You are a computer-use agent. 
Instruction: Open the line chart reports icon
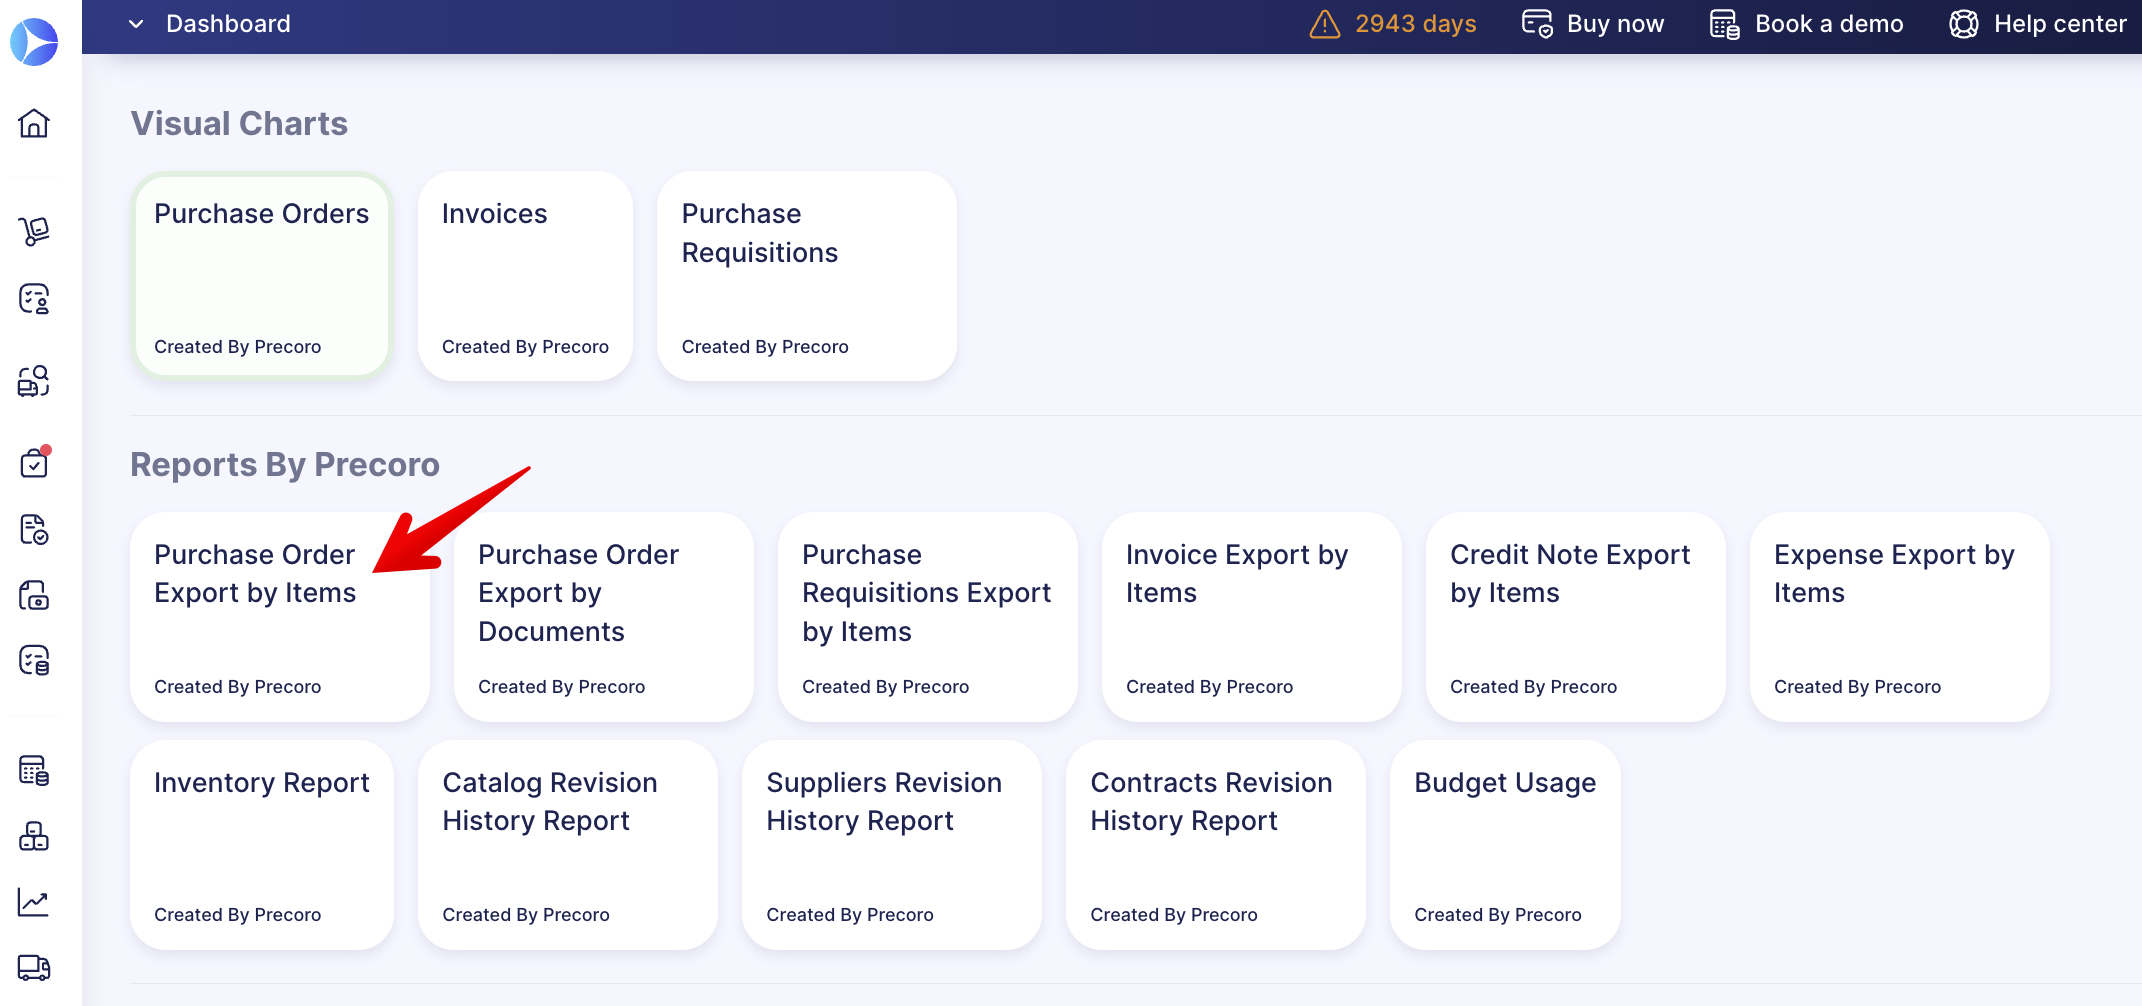(x=34, y=902)
